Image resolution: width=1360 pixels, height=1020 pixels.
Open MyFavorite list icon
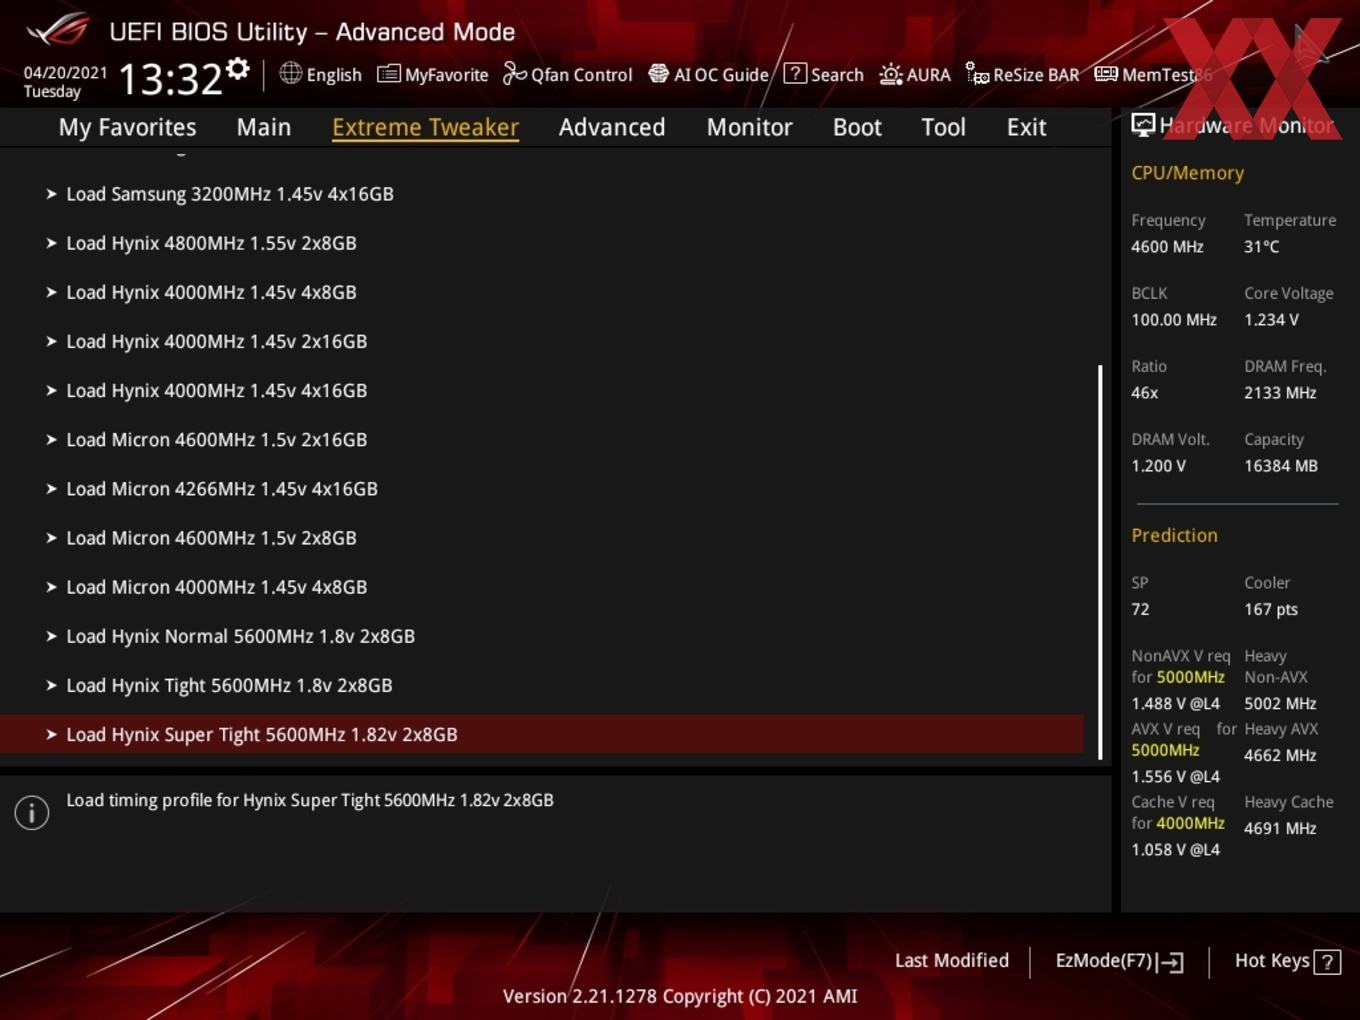pos(388,74)
